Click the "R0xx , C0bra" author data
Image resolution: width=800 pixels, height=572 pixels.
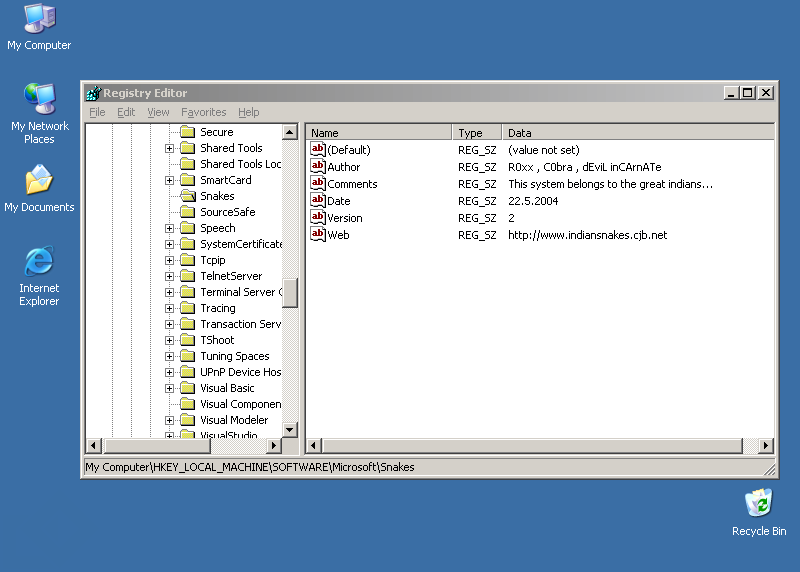click(x=584, y=167)
